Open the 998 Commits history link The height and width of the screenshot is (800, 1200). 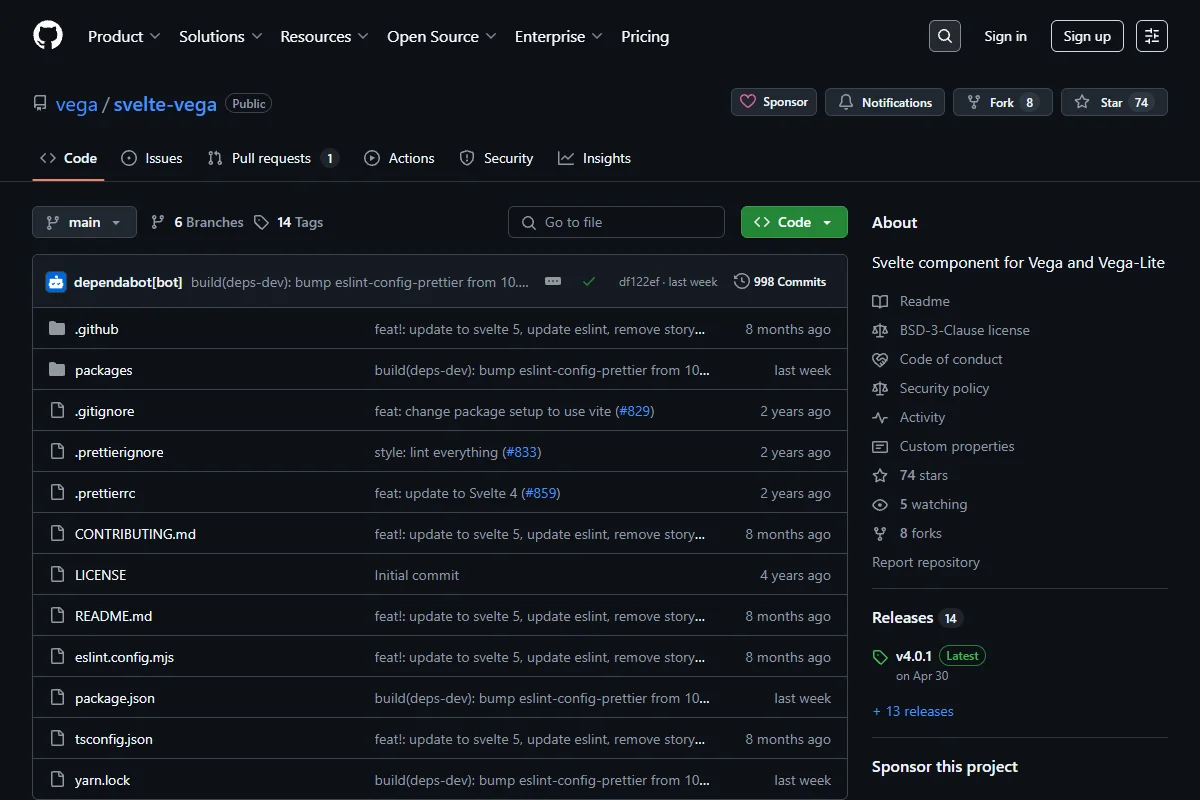780,282
